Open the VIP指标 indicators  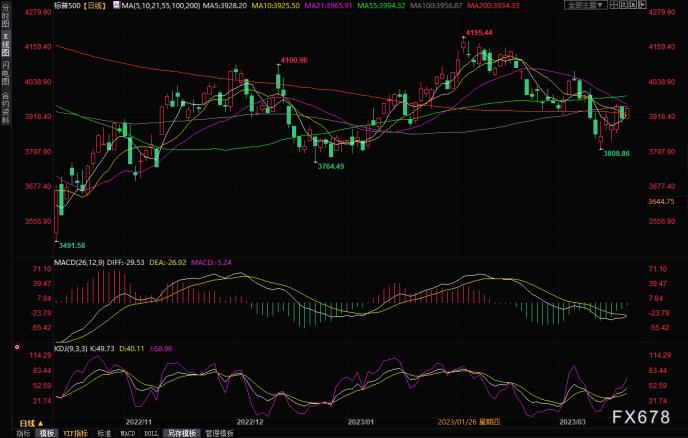pos(75,433)
